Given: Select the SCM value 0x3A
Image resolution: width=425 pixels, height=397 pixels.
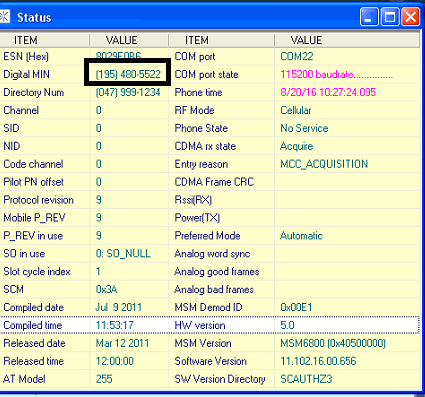Looking at the screenshot, I should [106, 289].
